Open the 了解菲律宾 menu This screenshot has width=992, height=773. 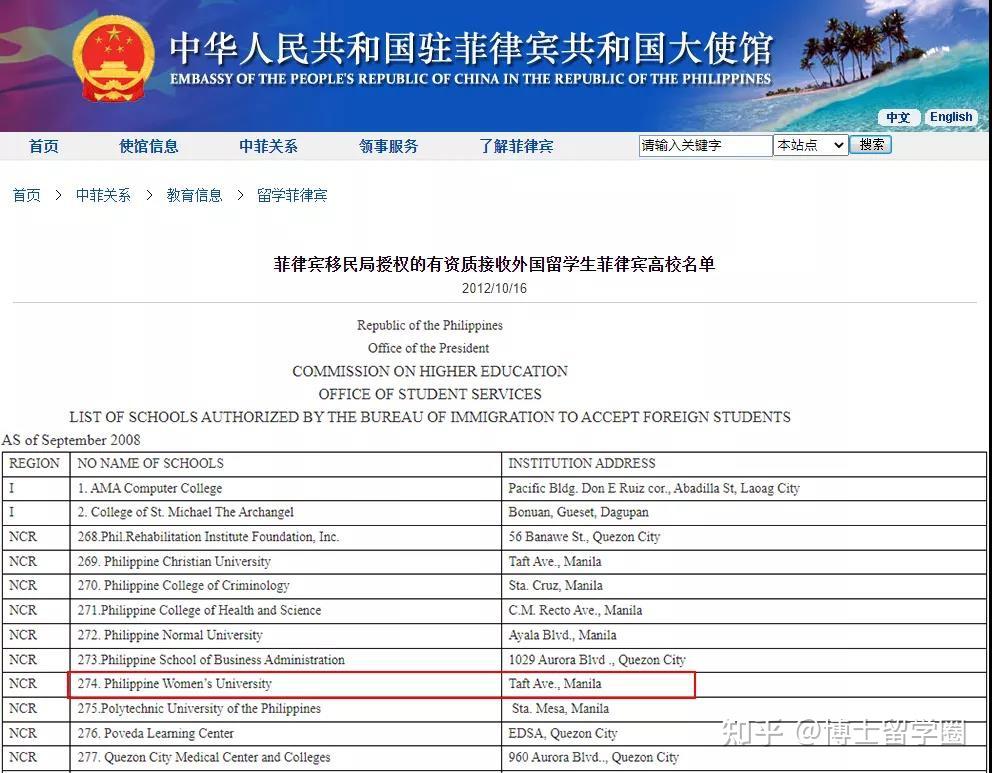516,146
